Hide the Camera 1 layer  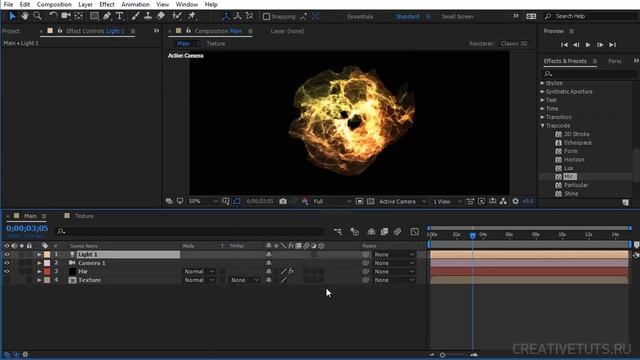pos(7,263)
